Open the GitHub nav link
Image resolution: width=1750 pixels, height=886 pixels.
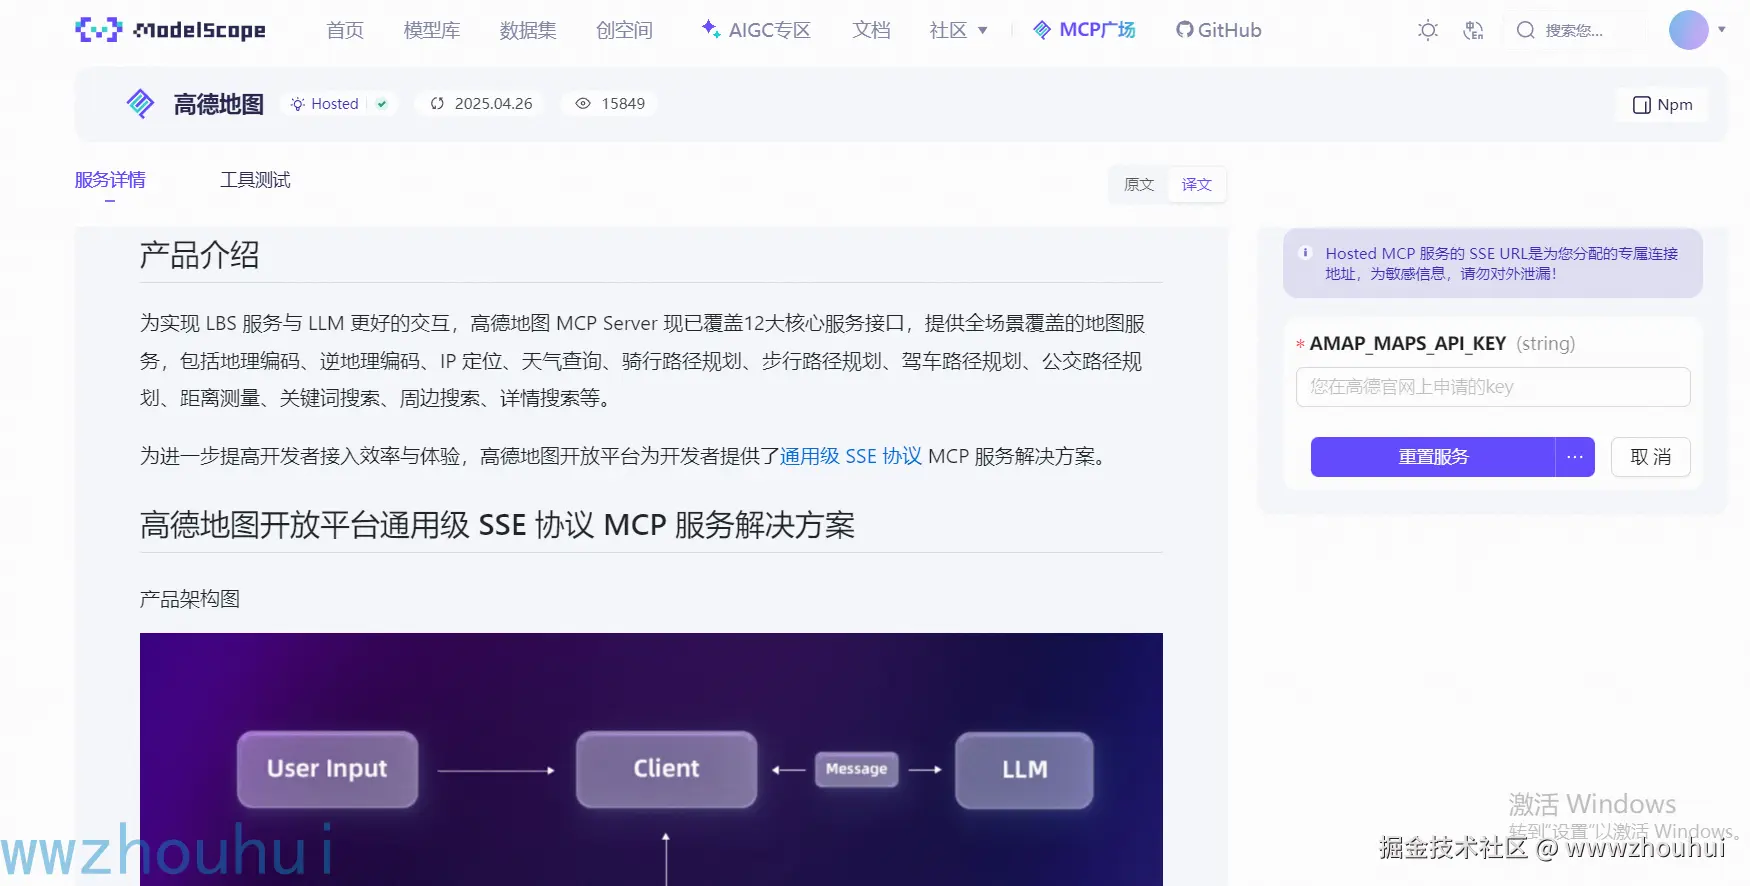(x=1219, y=30)
